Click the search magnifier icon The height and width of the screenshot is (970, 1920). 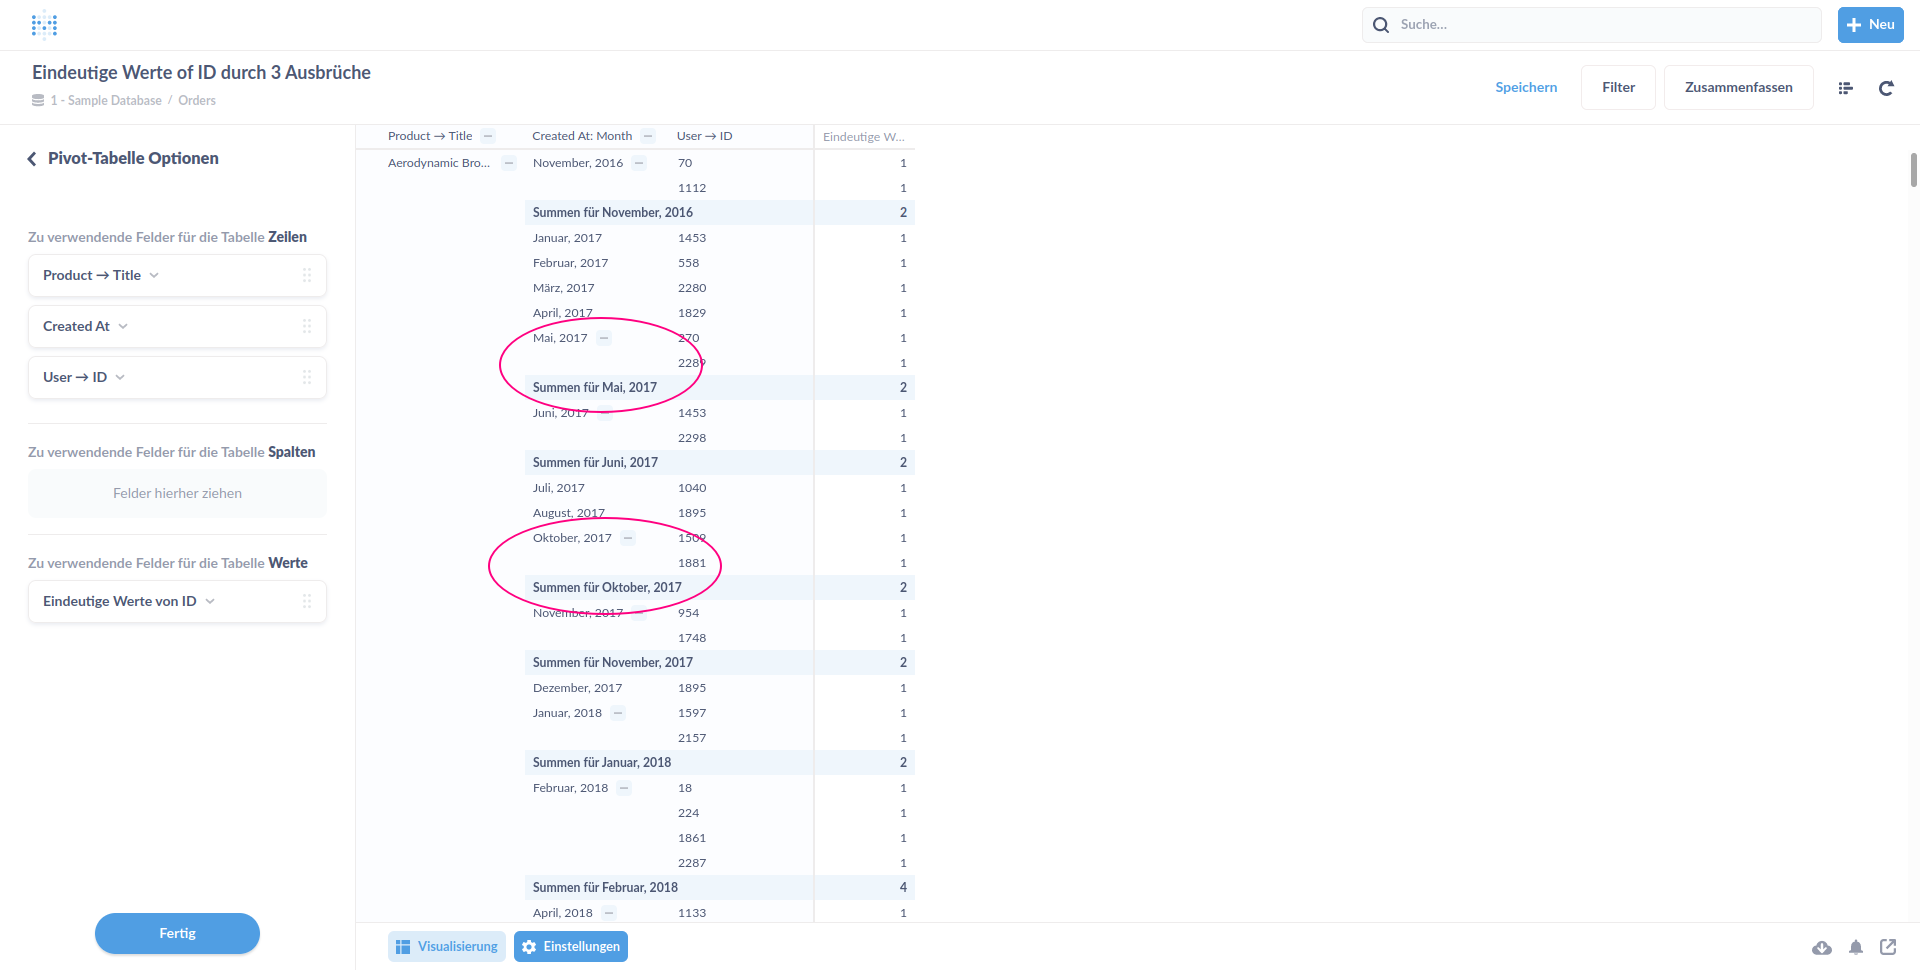pos(1381,25)
